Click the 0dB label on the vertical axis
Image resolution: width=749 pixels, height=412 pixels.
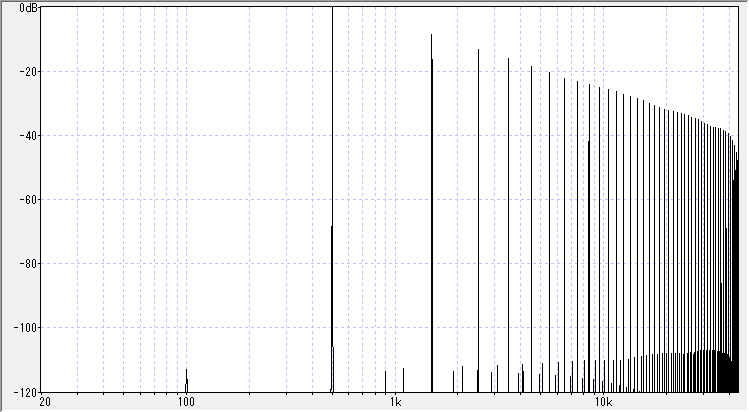pyautogui.click(x=28, y=8)
